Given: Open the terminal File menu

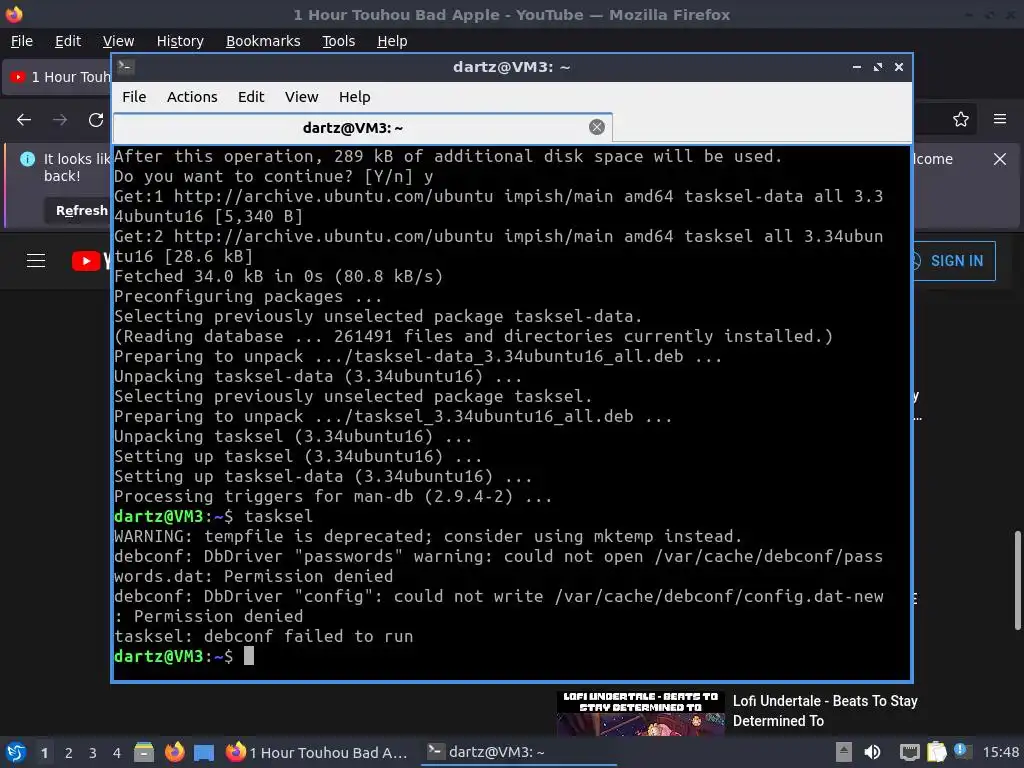Looking at the screenshot, I should coord(134,97).
